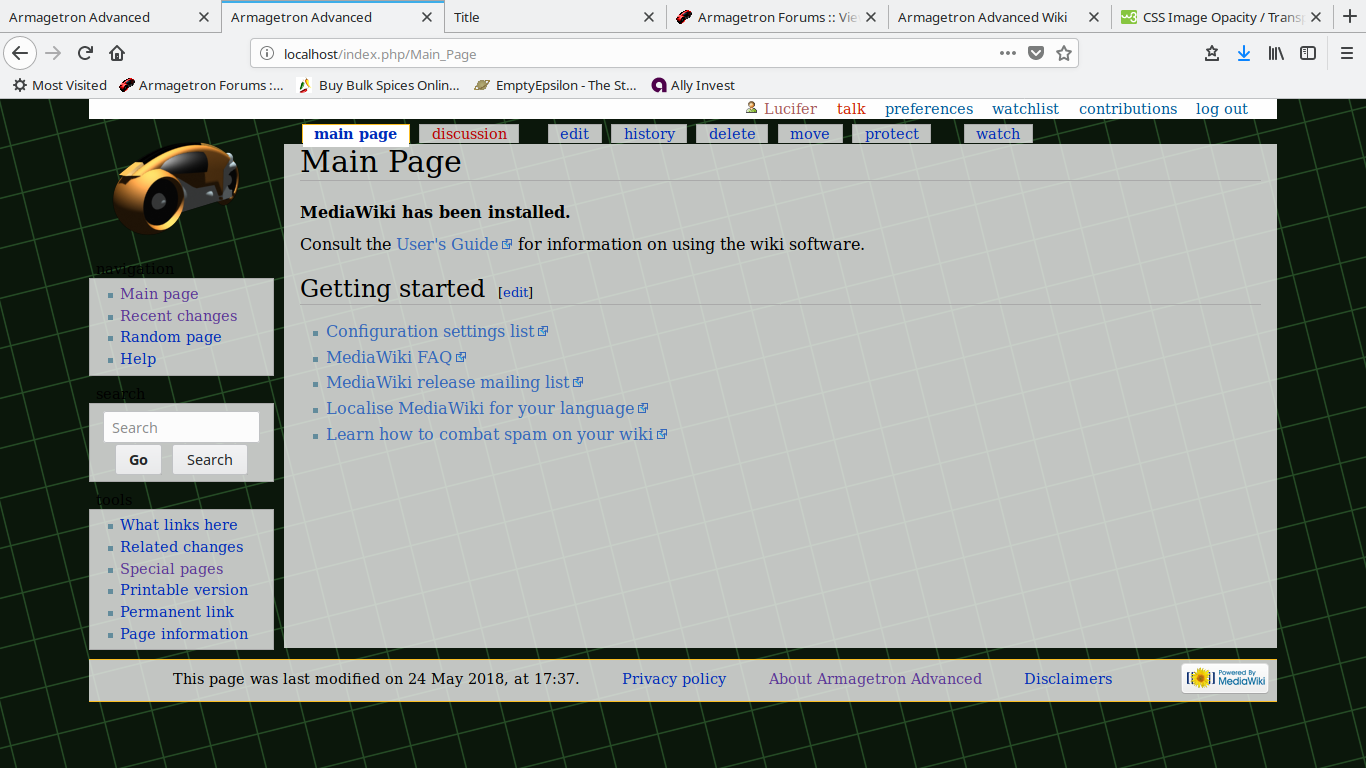The image size is (1366, 768).
Task: Open Armagetron Forums bookmark
Action: (201, 85)
